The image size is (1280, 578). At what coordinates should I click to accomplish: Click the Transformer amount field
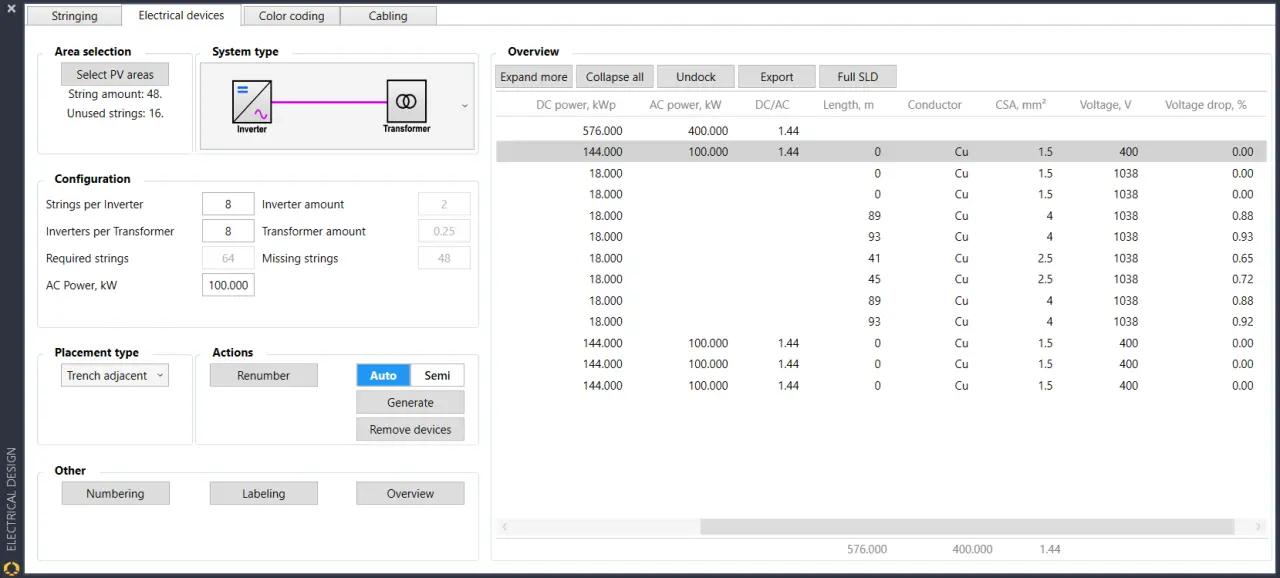[x=444, y=231]
